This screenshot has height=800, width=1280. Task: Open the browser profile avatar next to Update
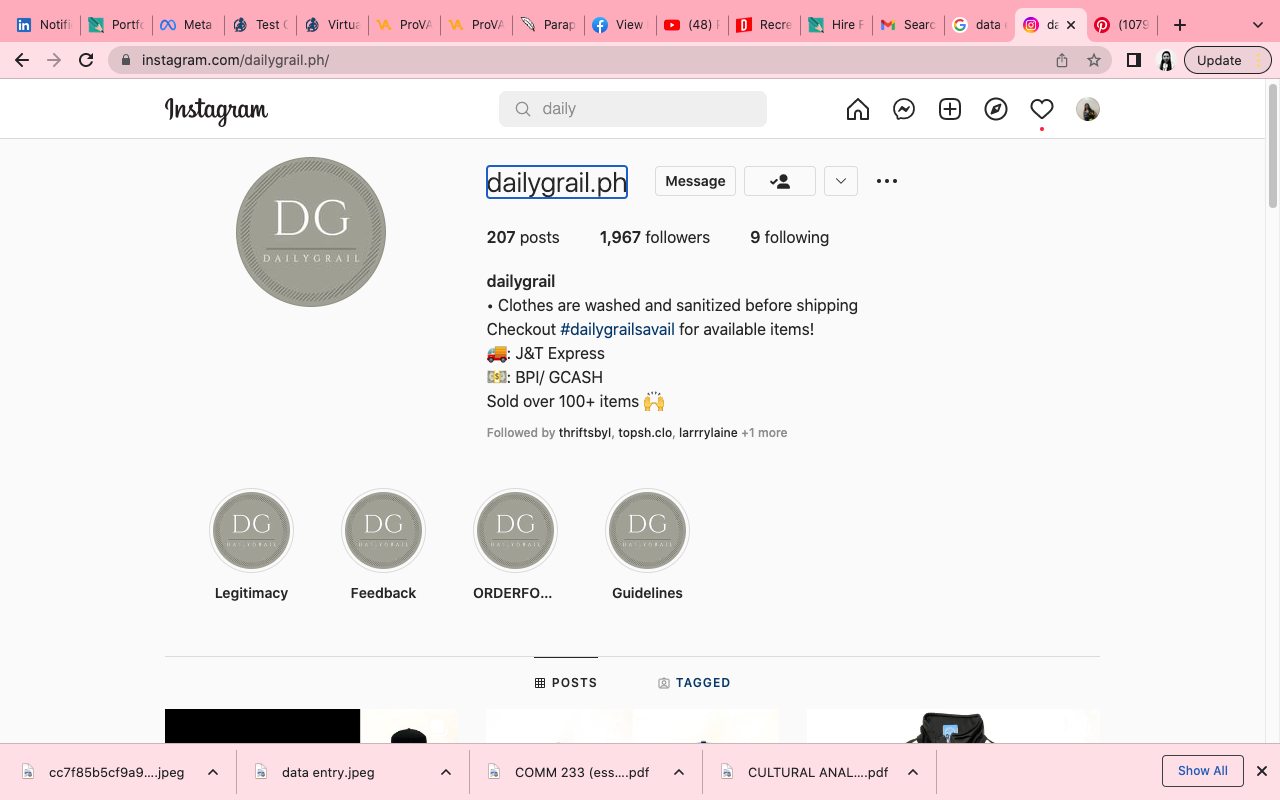pos(1165,60)
